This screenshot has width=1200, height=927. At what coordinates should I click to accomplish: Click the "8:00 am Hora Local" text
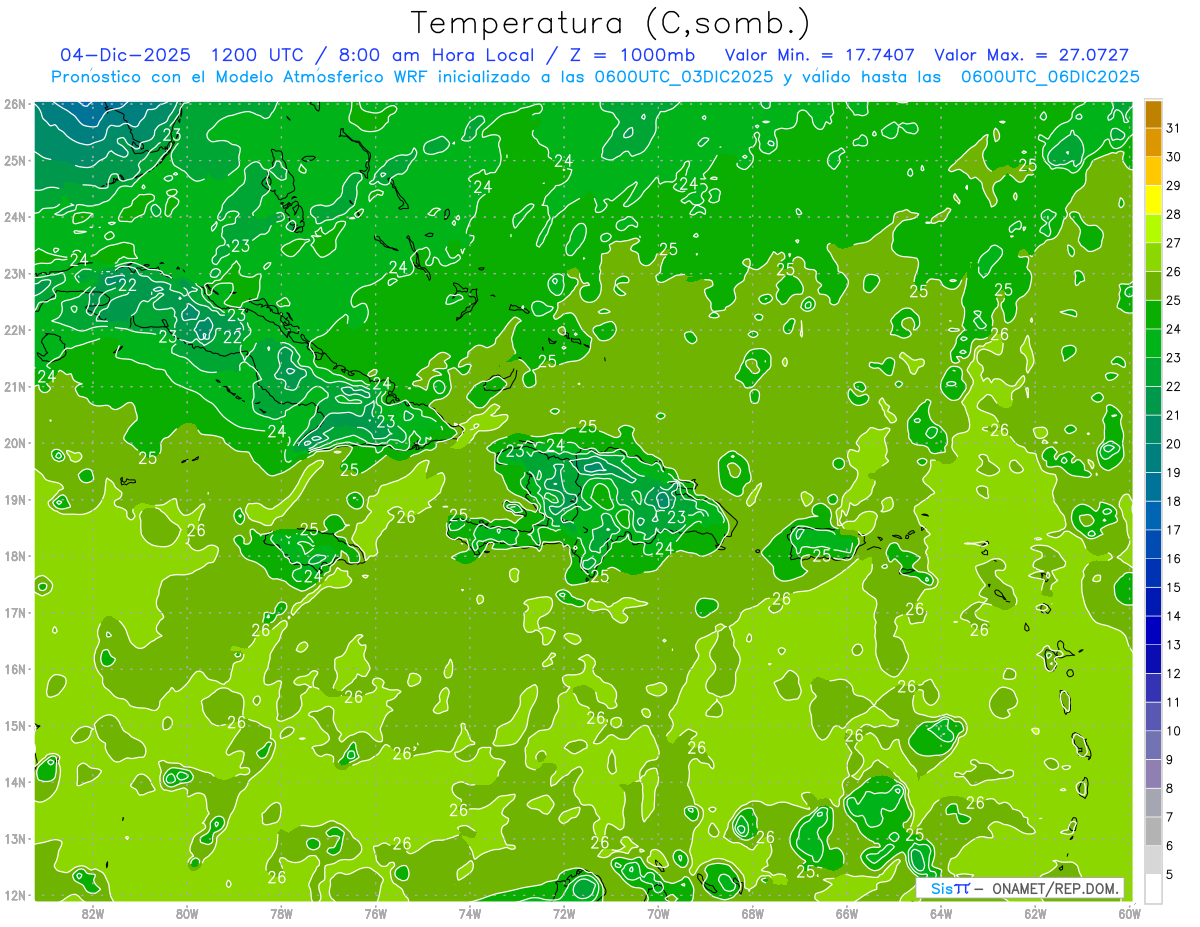coord(438,55)
